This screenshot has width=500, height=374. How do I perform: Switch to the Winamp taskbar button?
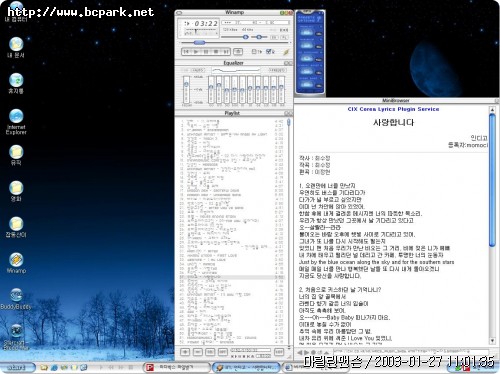point(246,367)
